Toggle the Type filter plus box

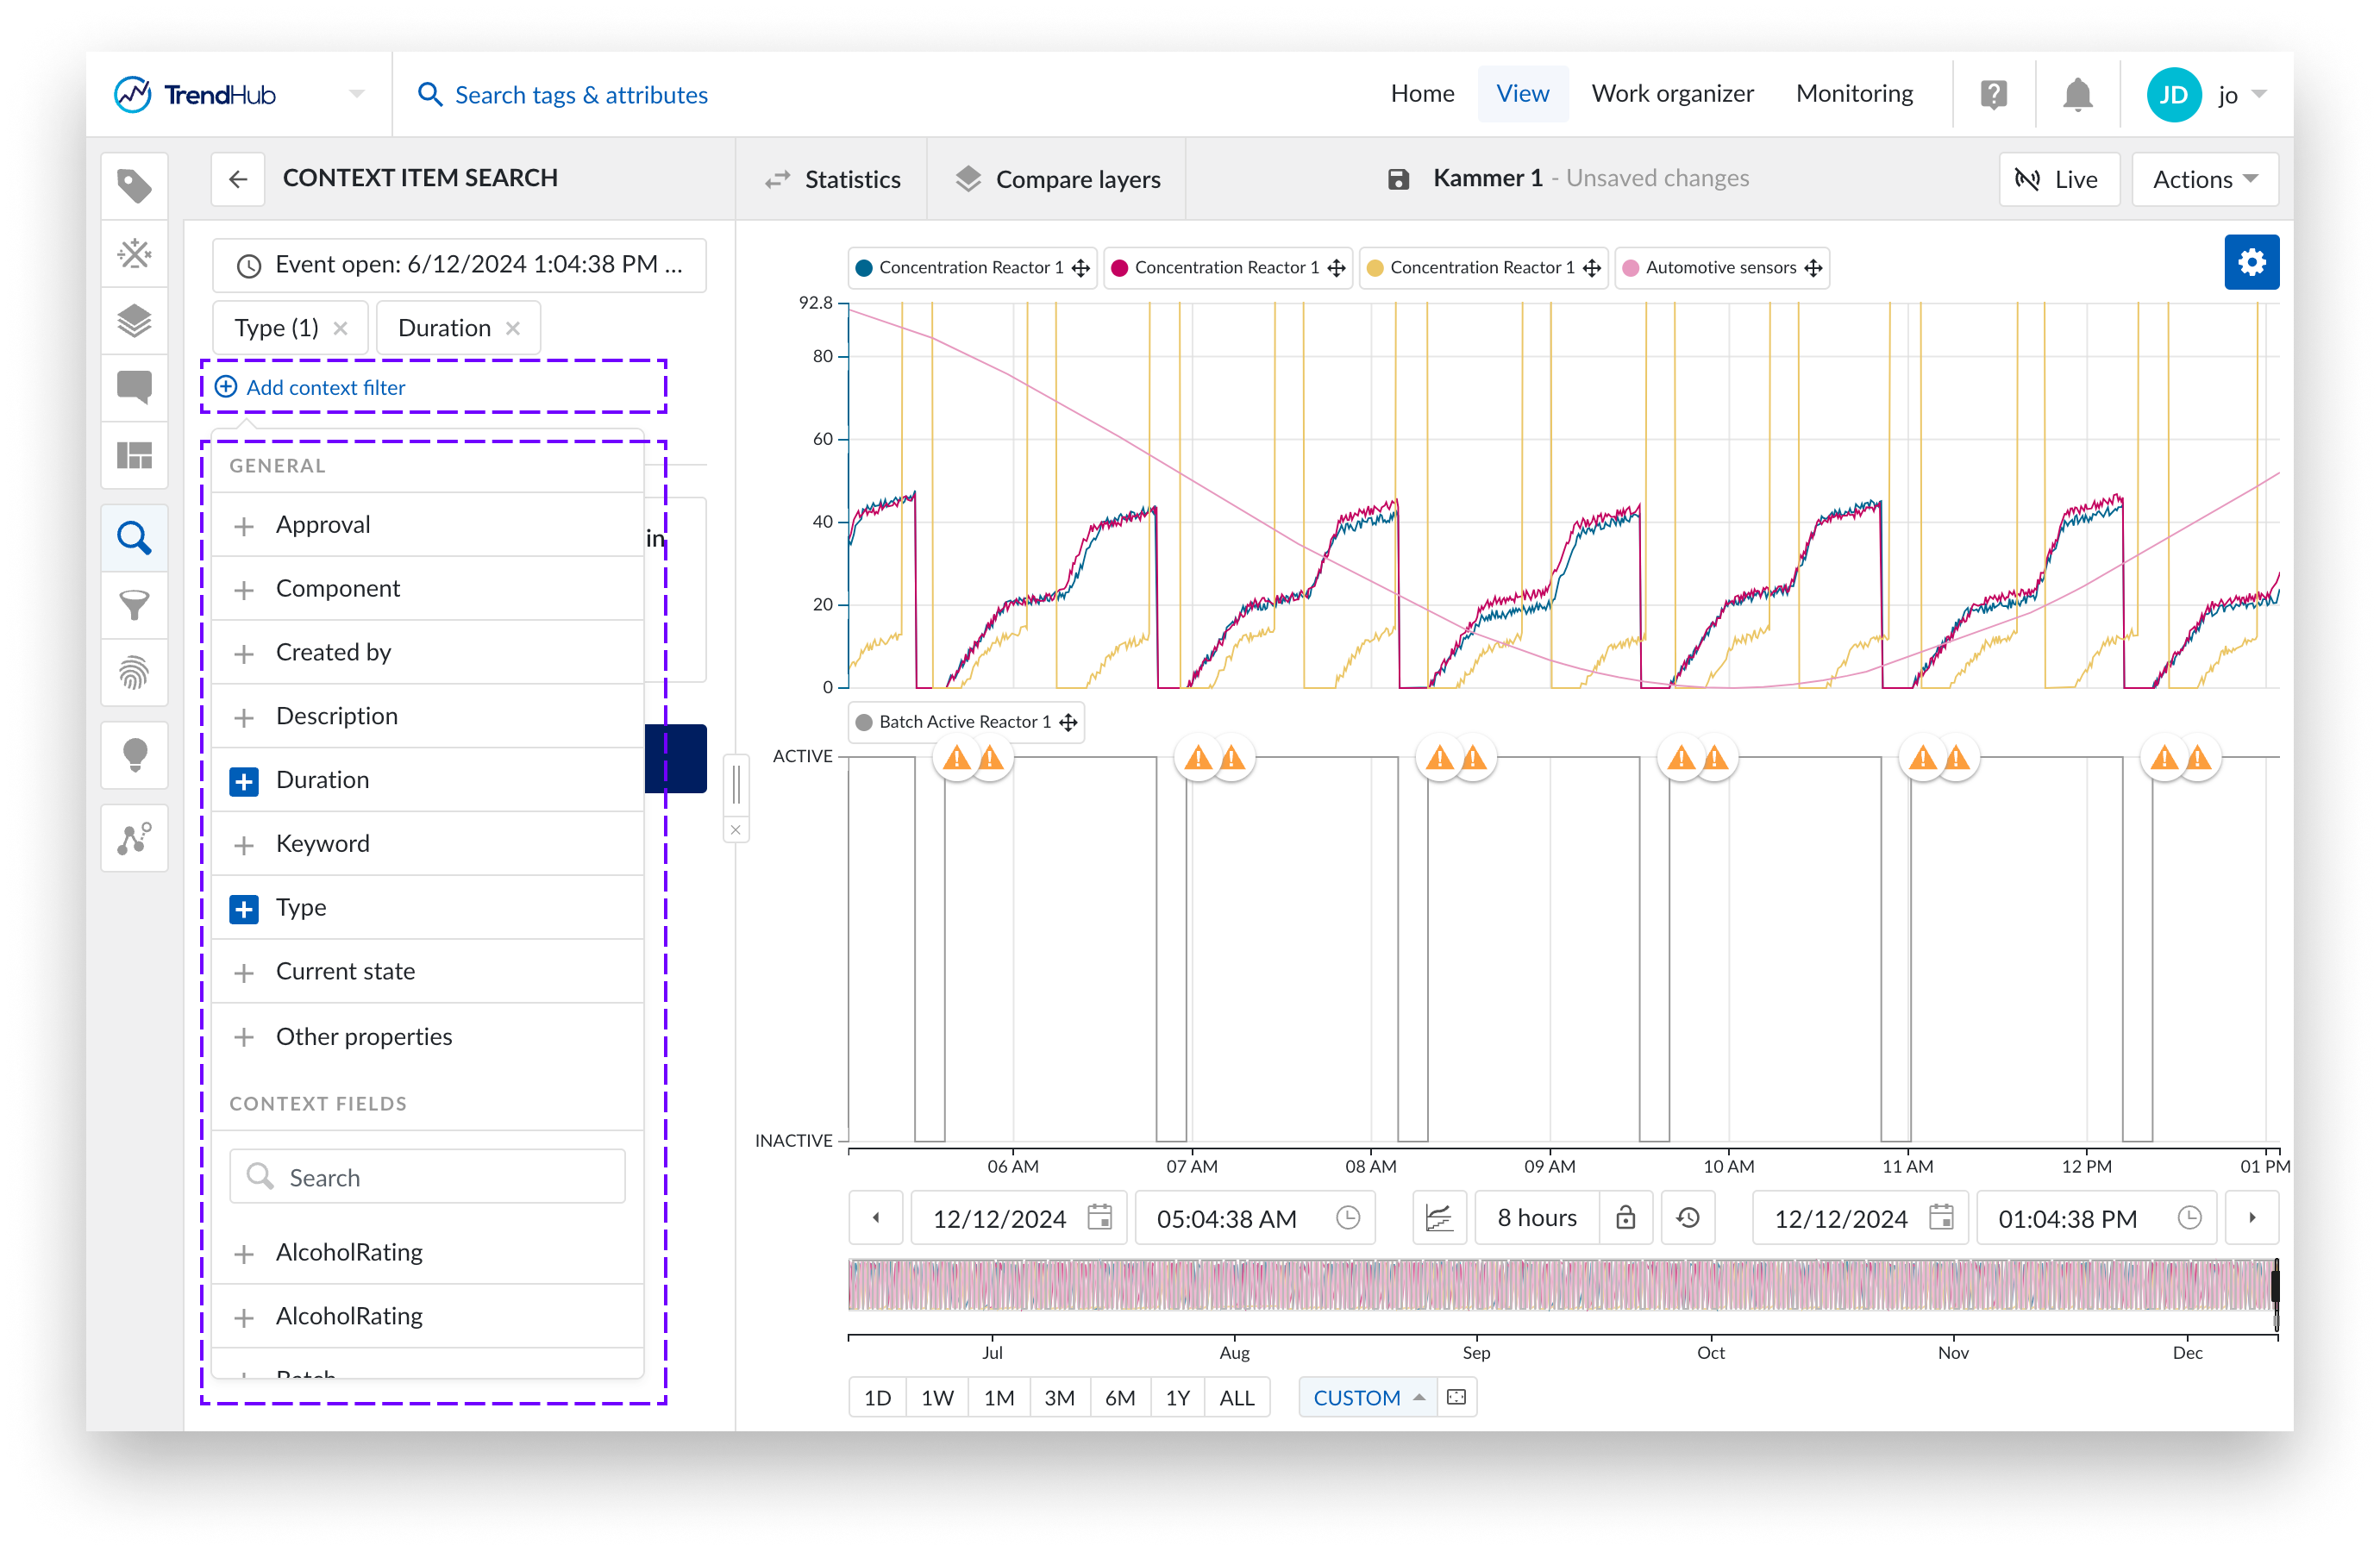(244, 909)
